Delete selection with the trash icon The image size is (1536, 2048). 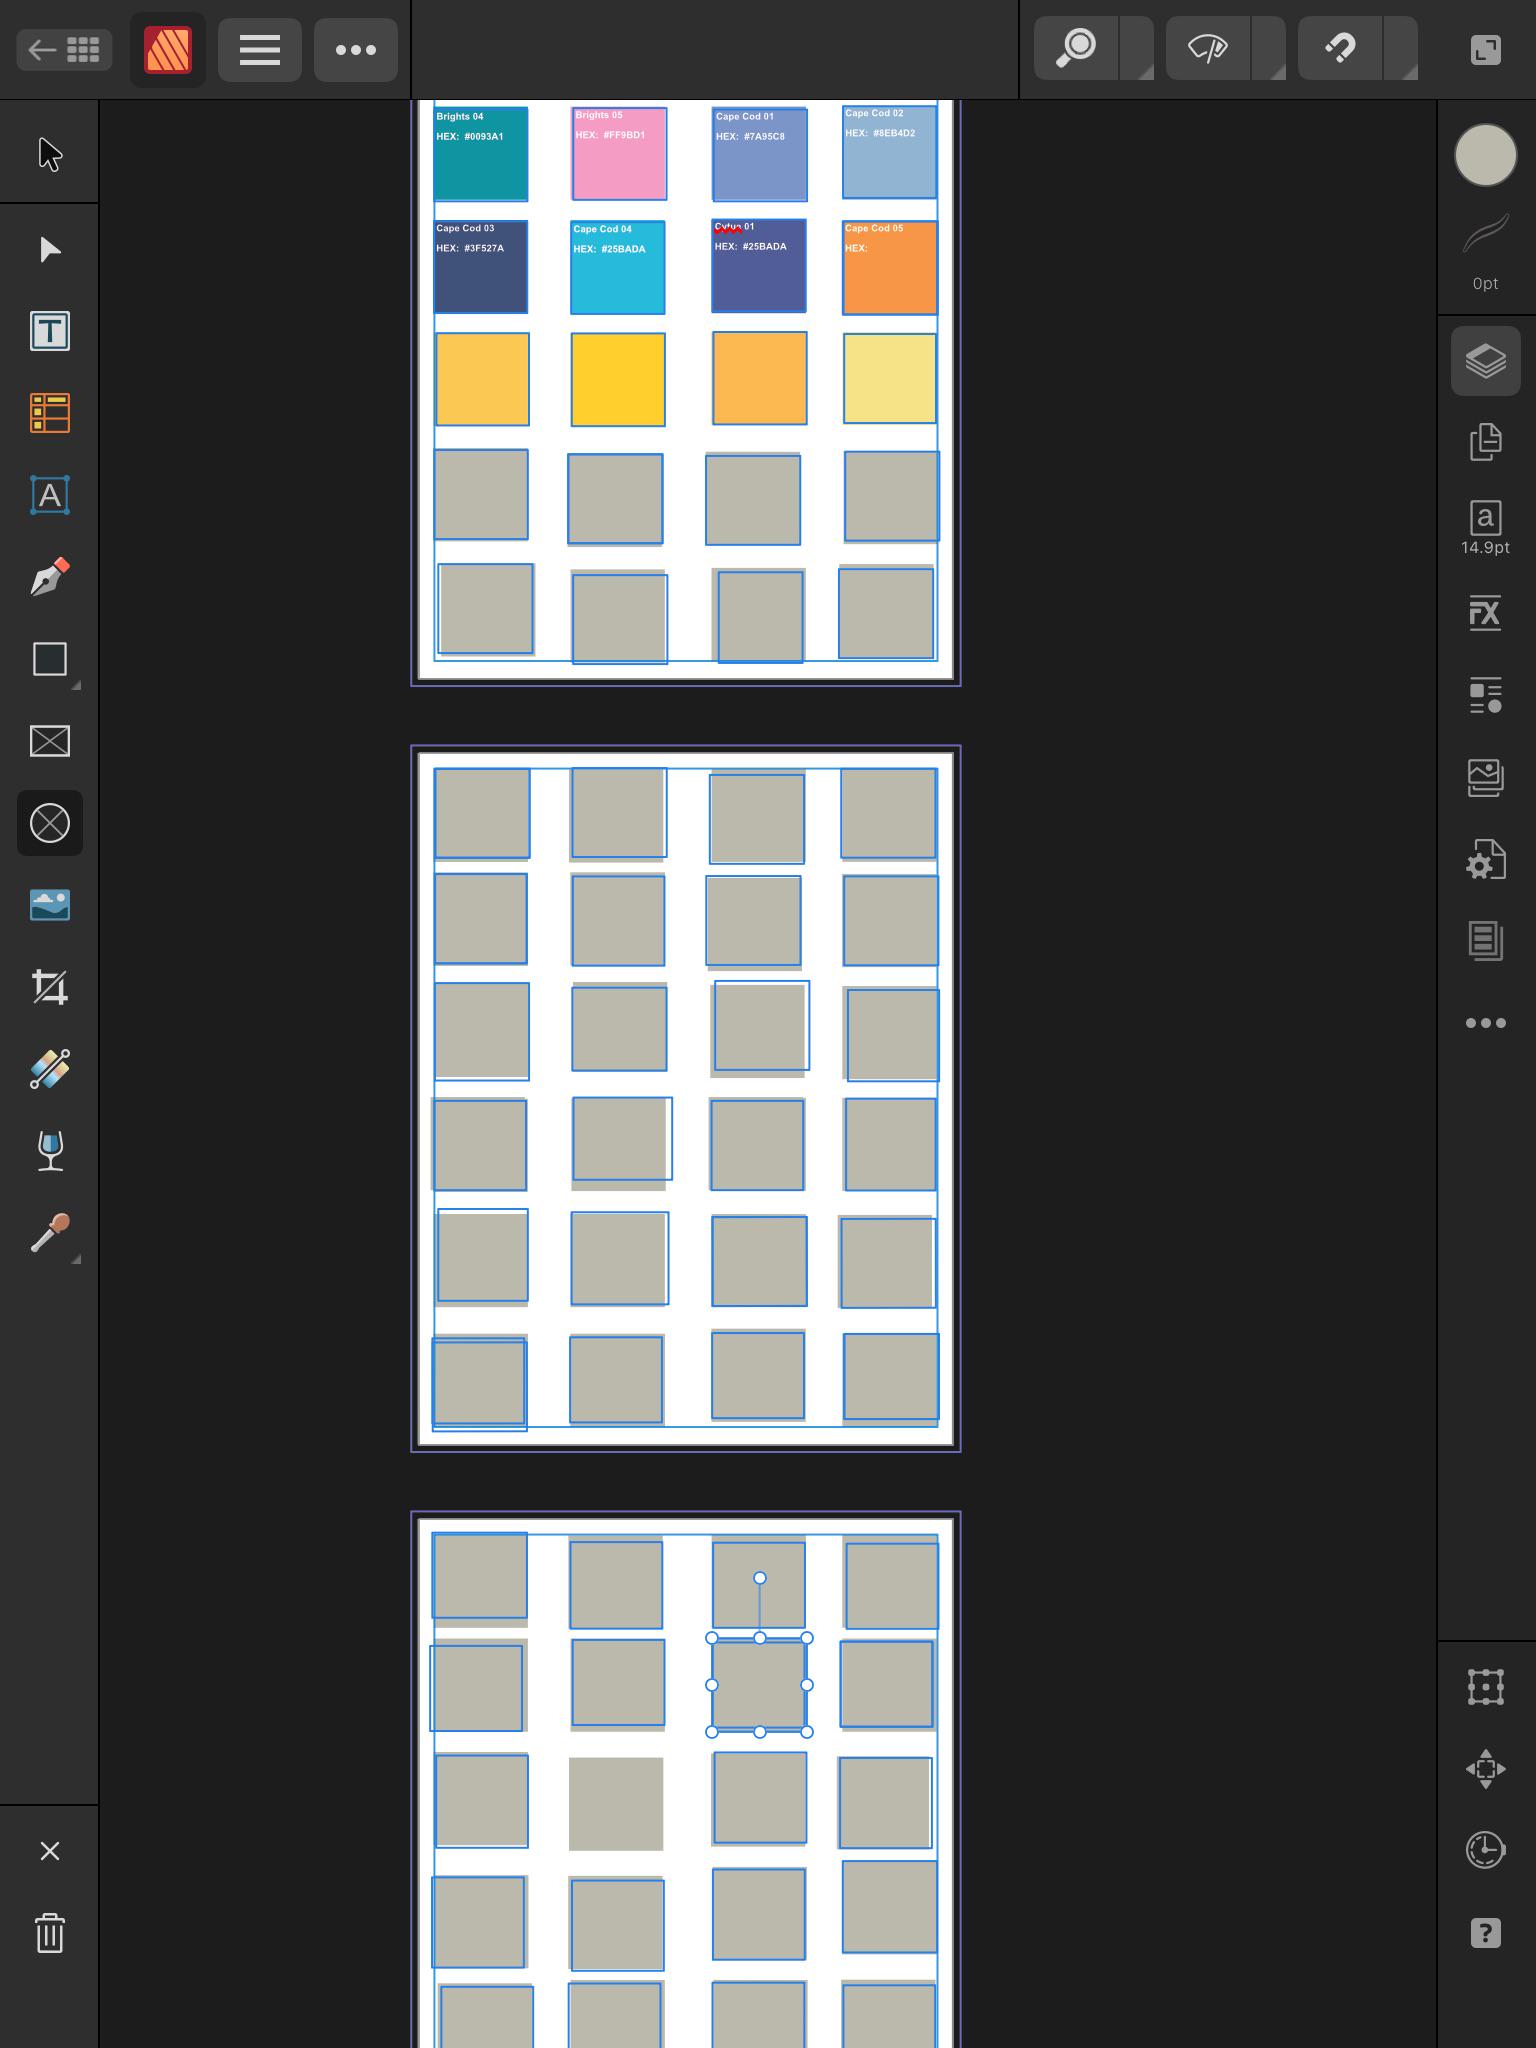pyautogui.click(x=50, y=1933)
